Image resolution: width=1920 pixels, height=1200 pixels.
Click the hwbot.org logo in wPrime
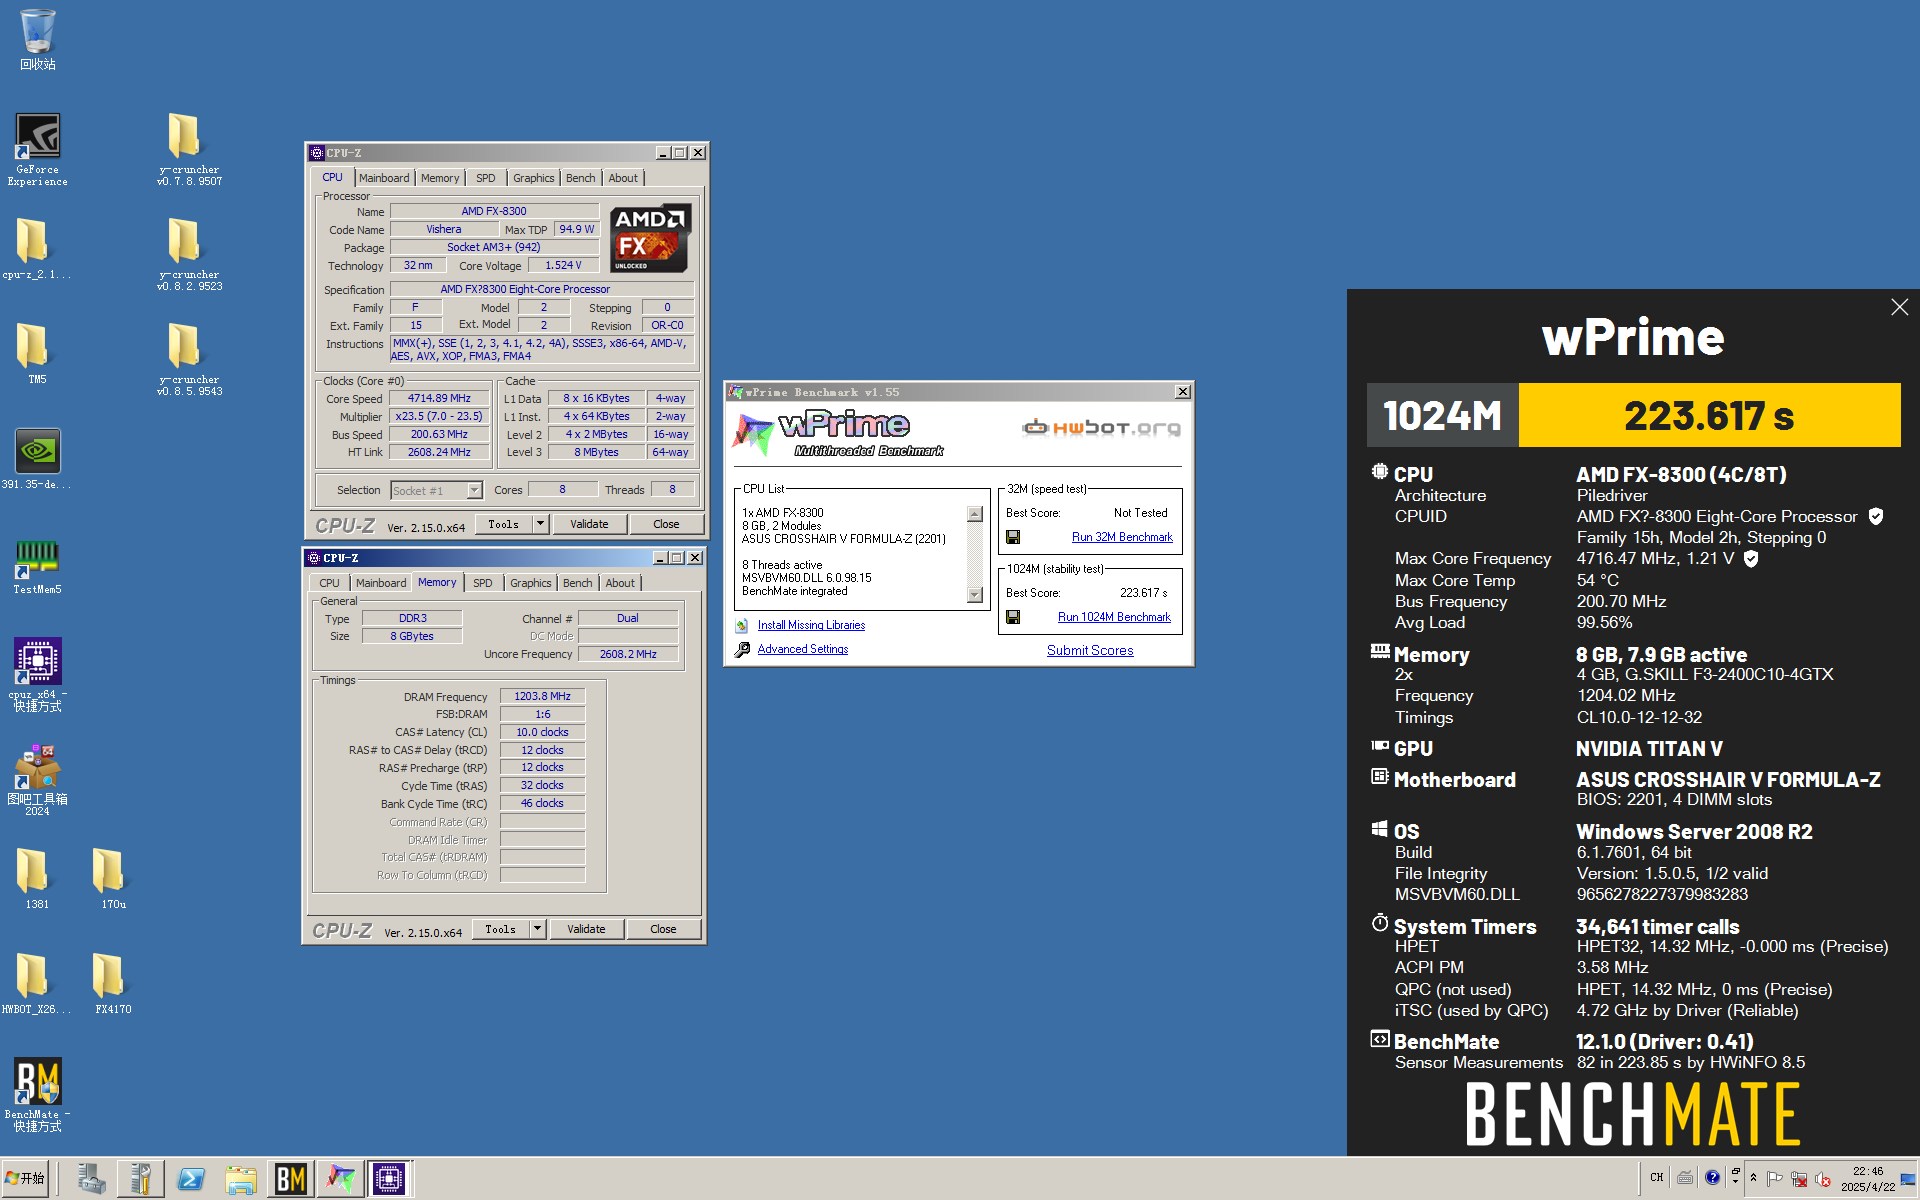[1101, 428]
